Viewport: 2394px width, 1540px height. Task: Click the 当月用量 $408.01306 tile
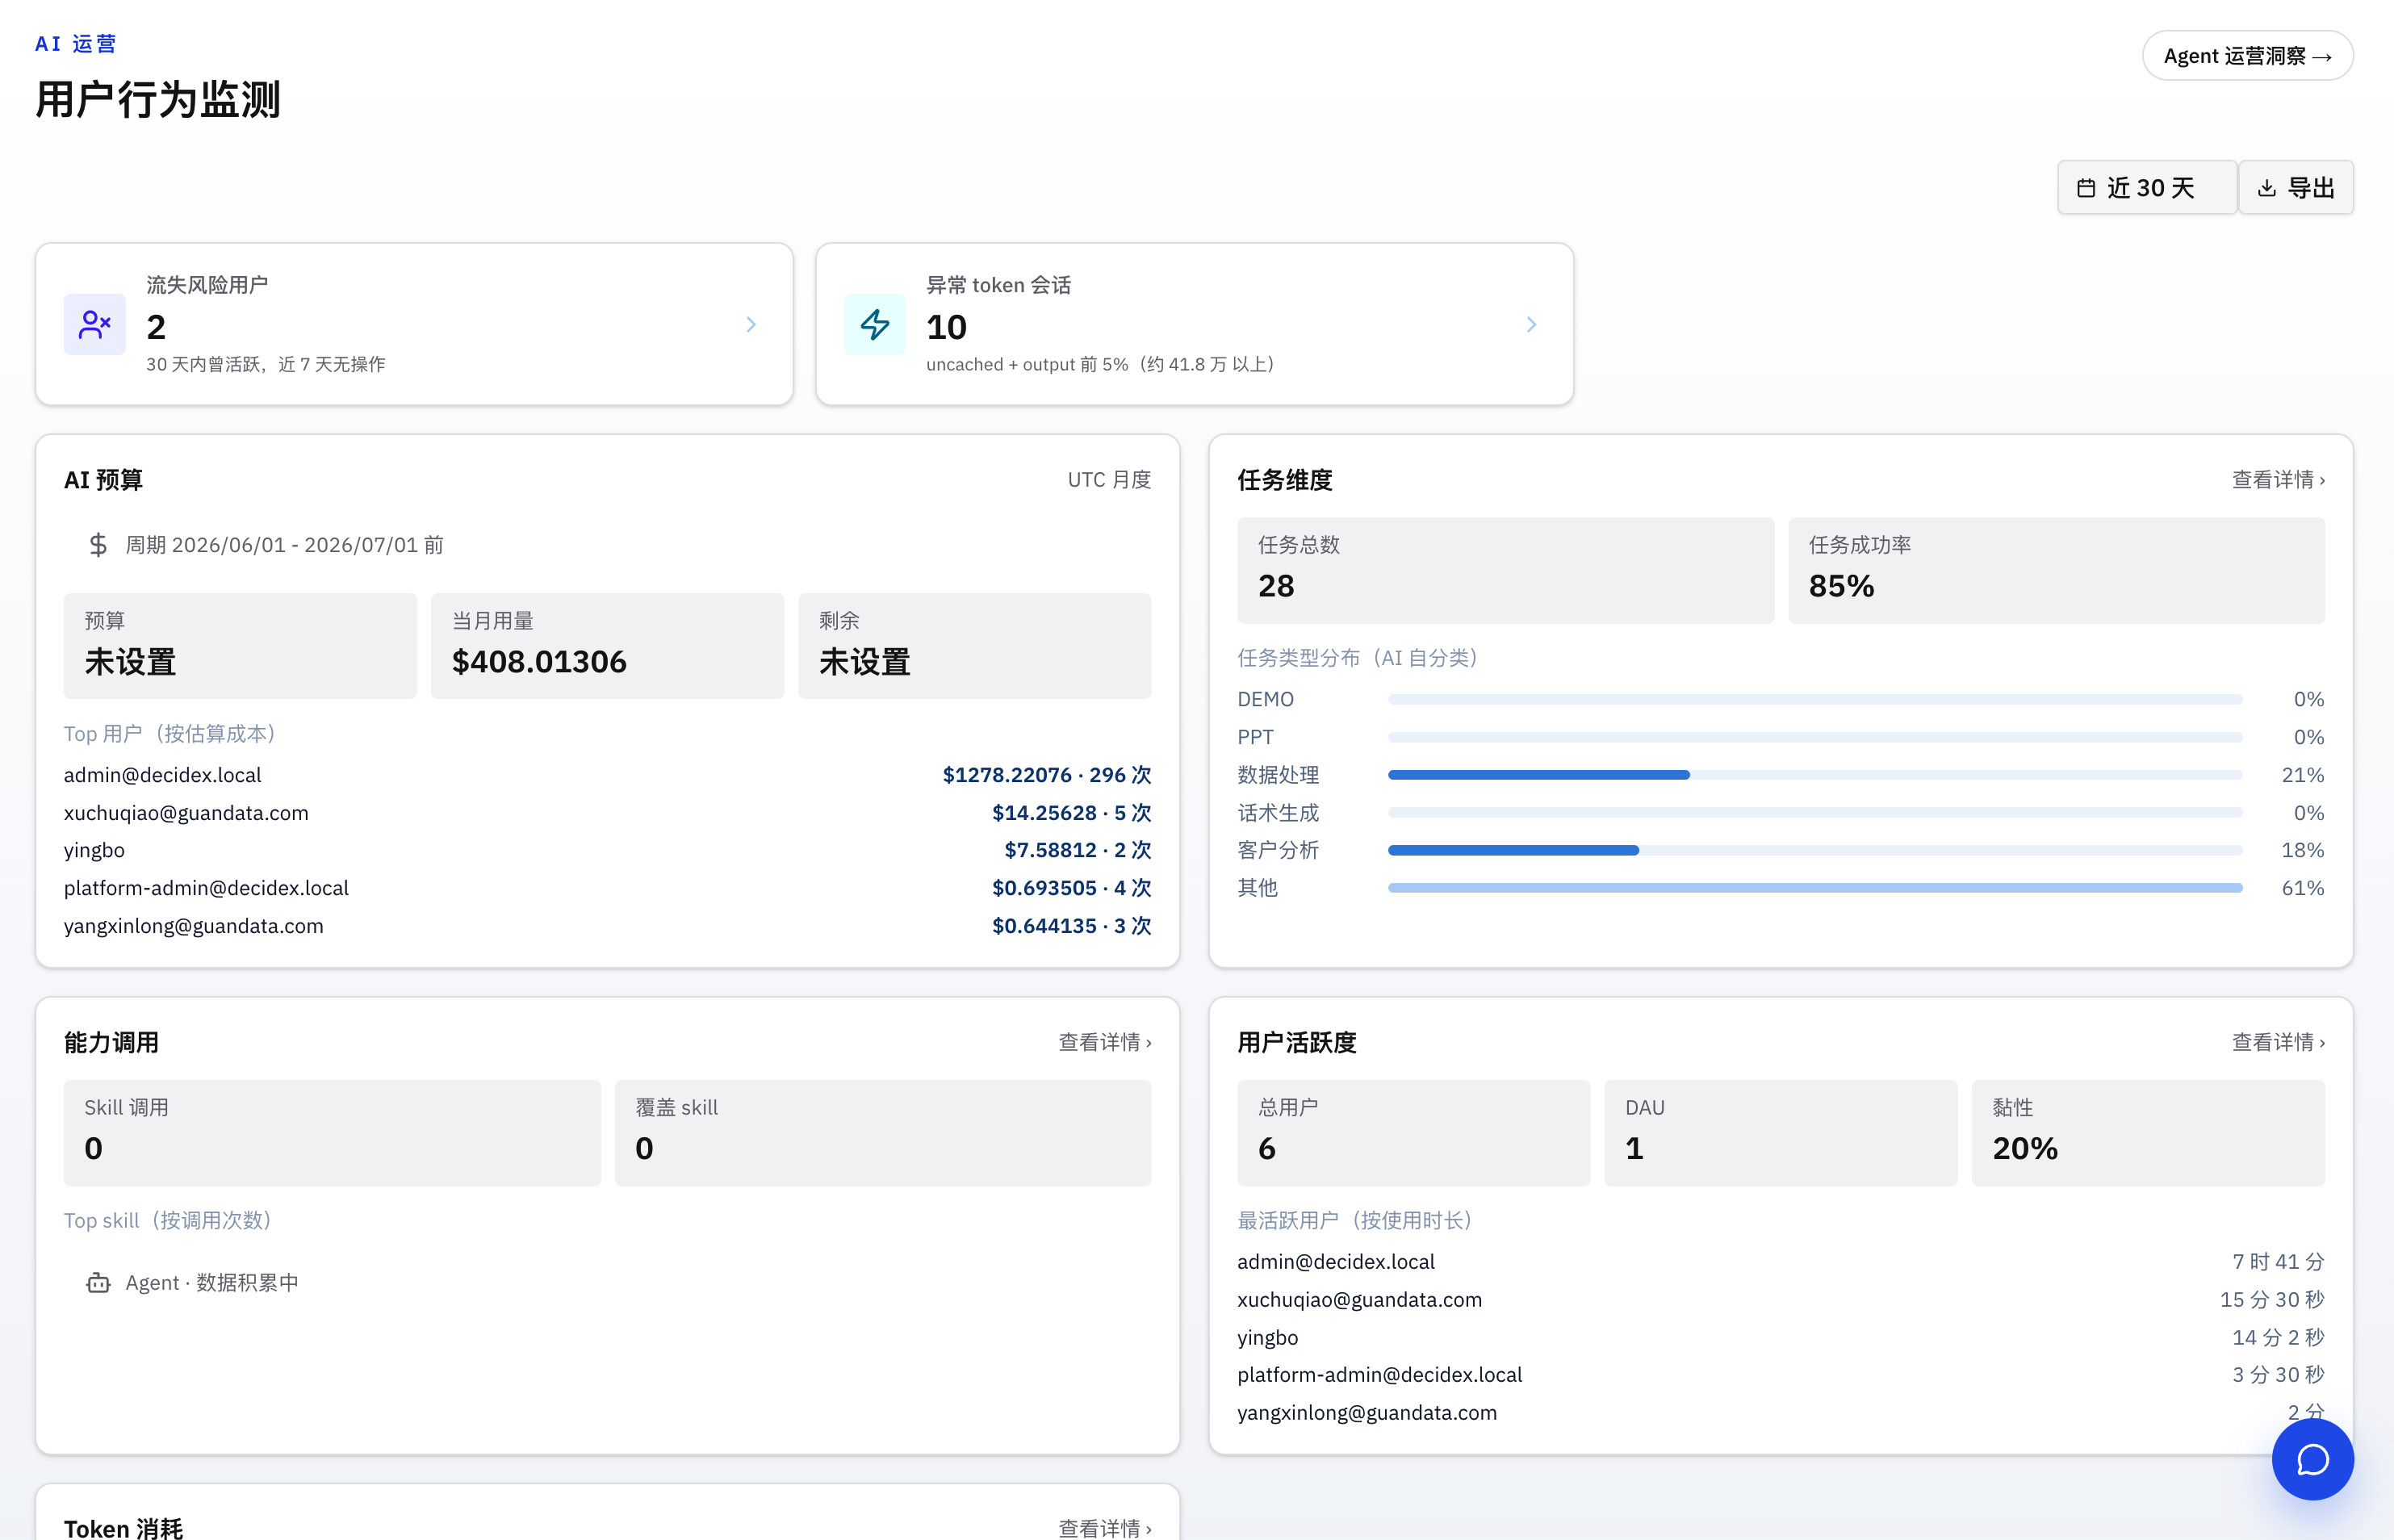tap(607, 646)
